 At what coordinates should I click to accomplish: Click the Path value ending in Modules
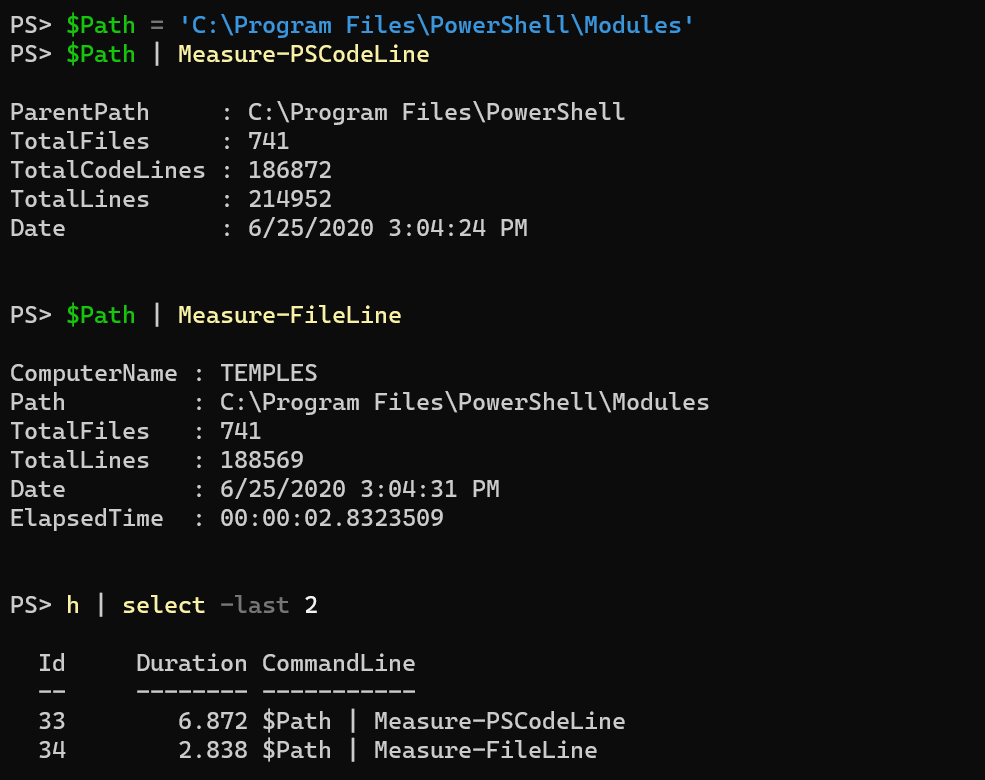point(465,403)
